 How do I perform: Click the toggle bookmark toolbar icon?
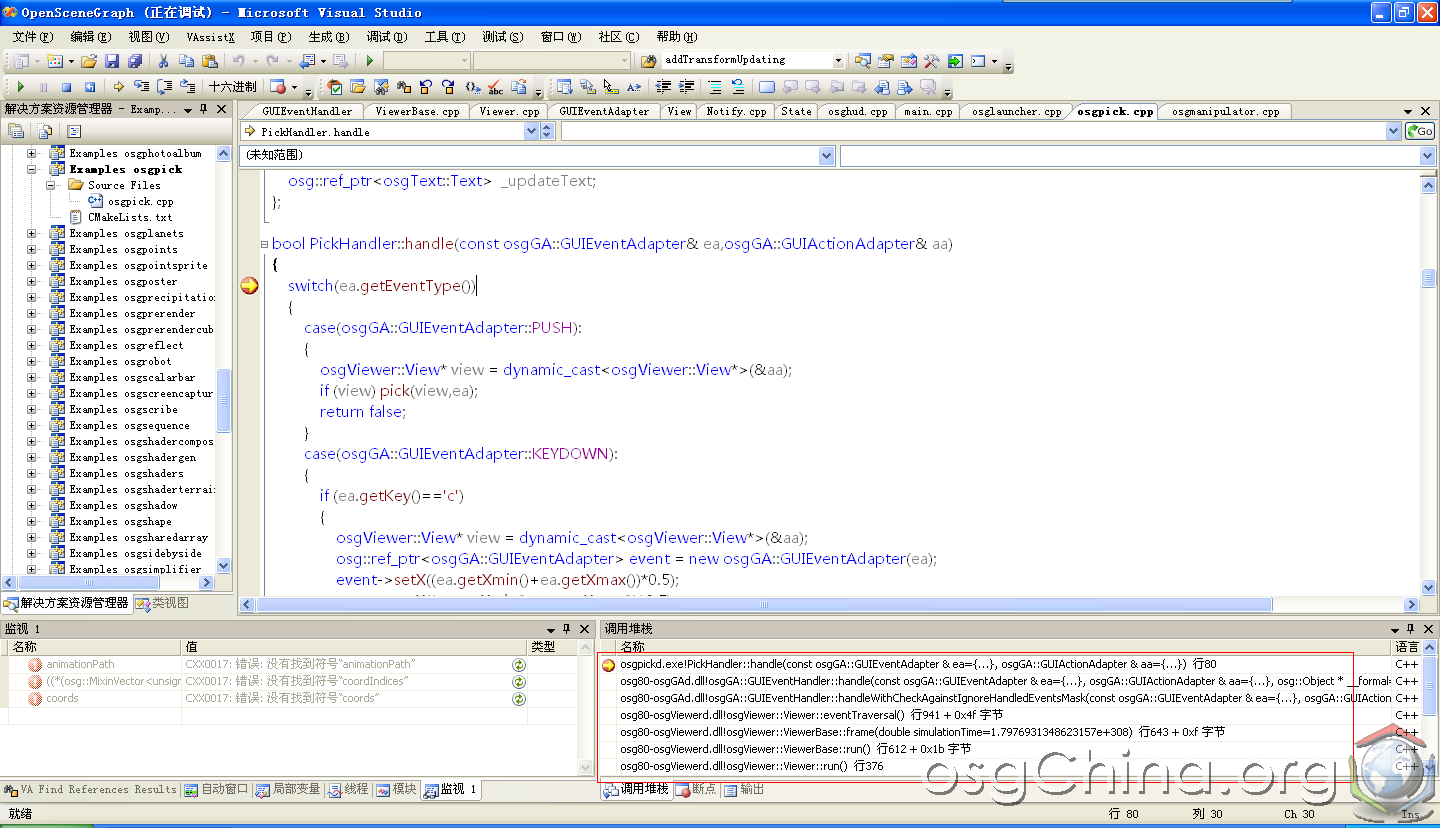[x=767, y=87]
